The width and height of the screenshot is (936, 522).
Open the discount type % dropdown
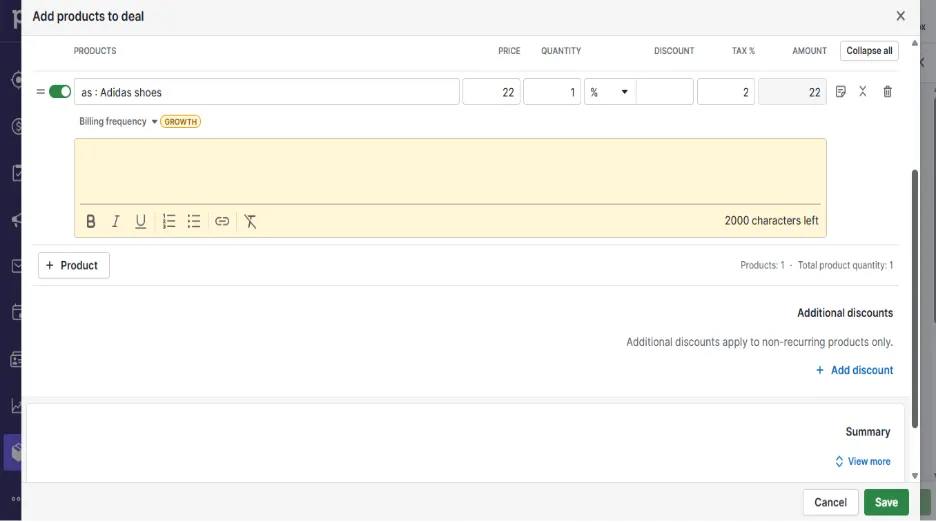609,92
